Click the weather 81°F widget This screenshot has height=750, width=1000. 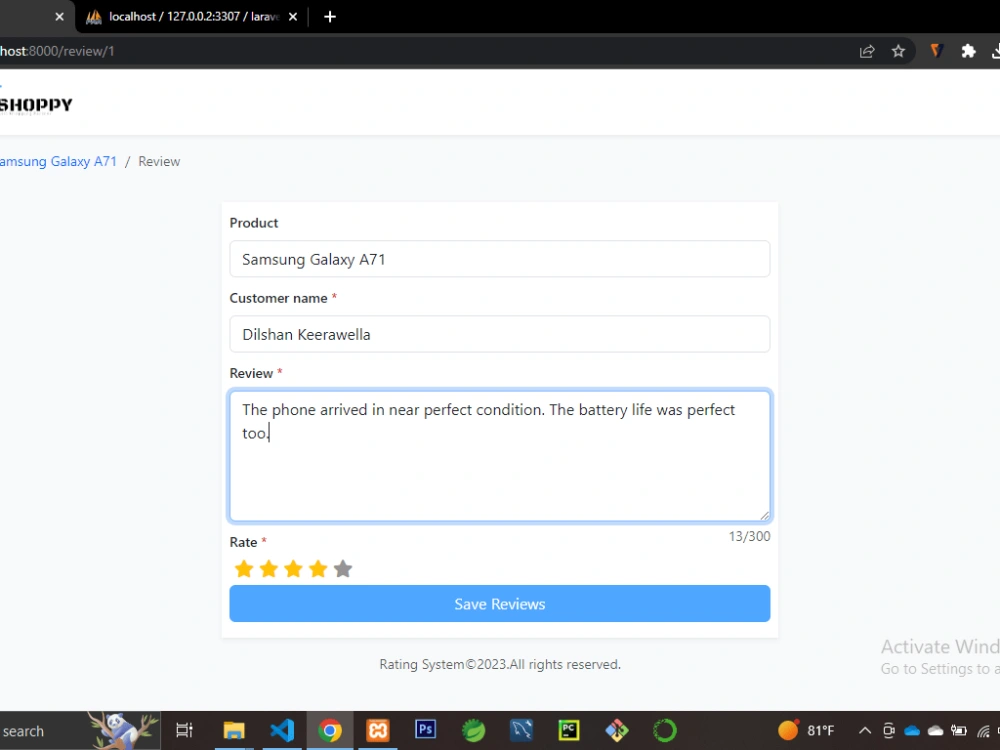[x=806, y=730]
